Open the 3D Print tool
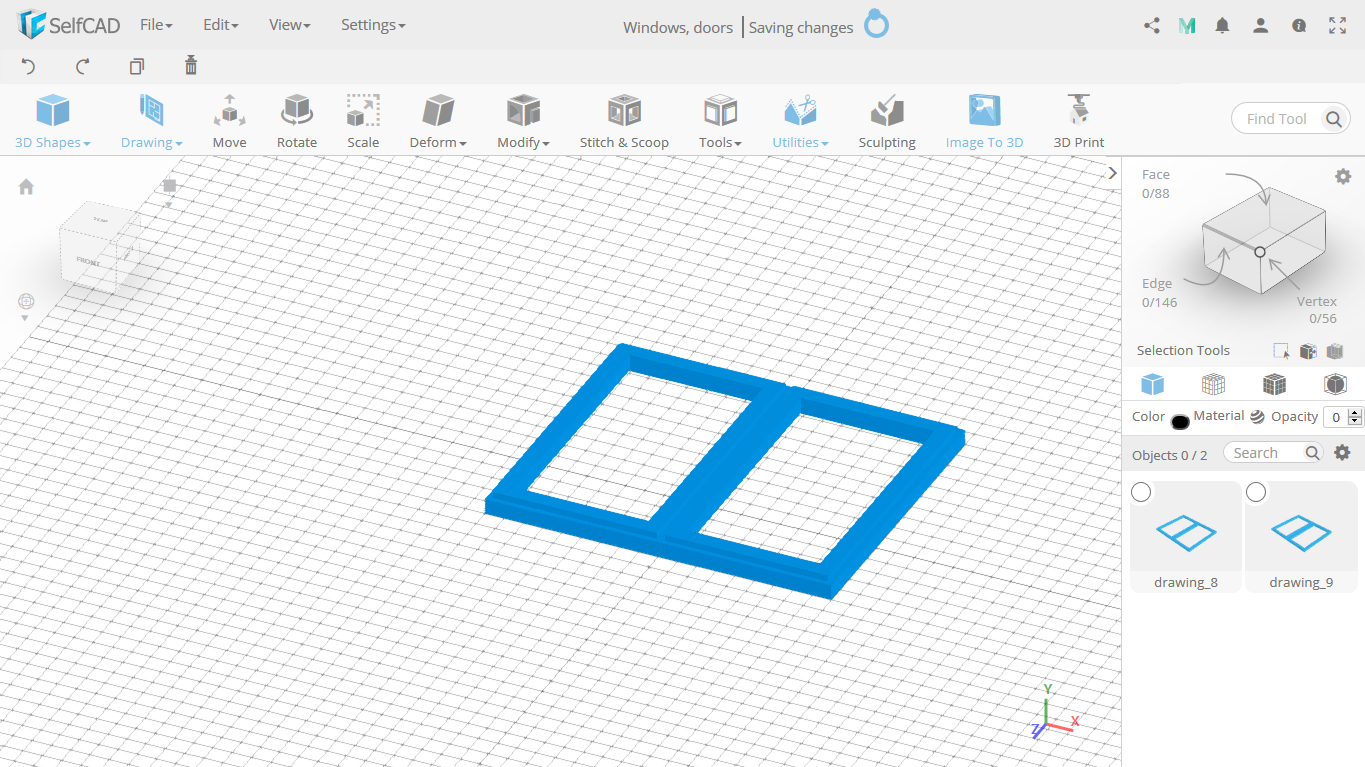The width and height of the screenshot is (1365, 767). 1079,121
